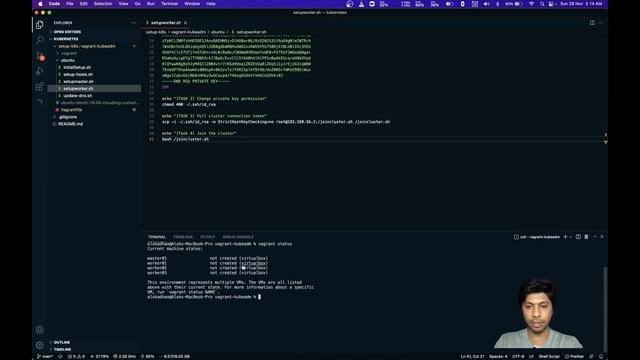Open macOS Spotlight search icon
The height and width of the screenshot is (360, 640).
pos(542,4)
